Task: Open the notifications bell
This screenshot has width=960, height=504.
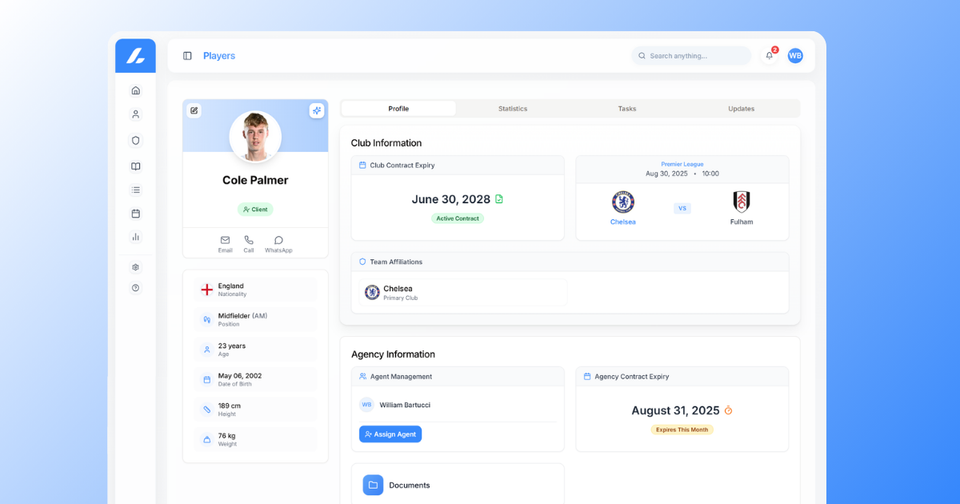Action: coord(769,56)
